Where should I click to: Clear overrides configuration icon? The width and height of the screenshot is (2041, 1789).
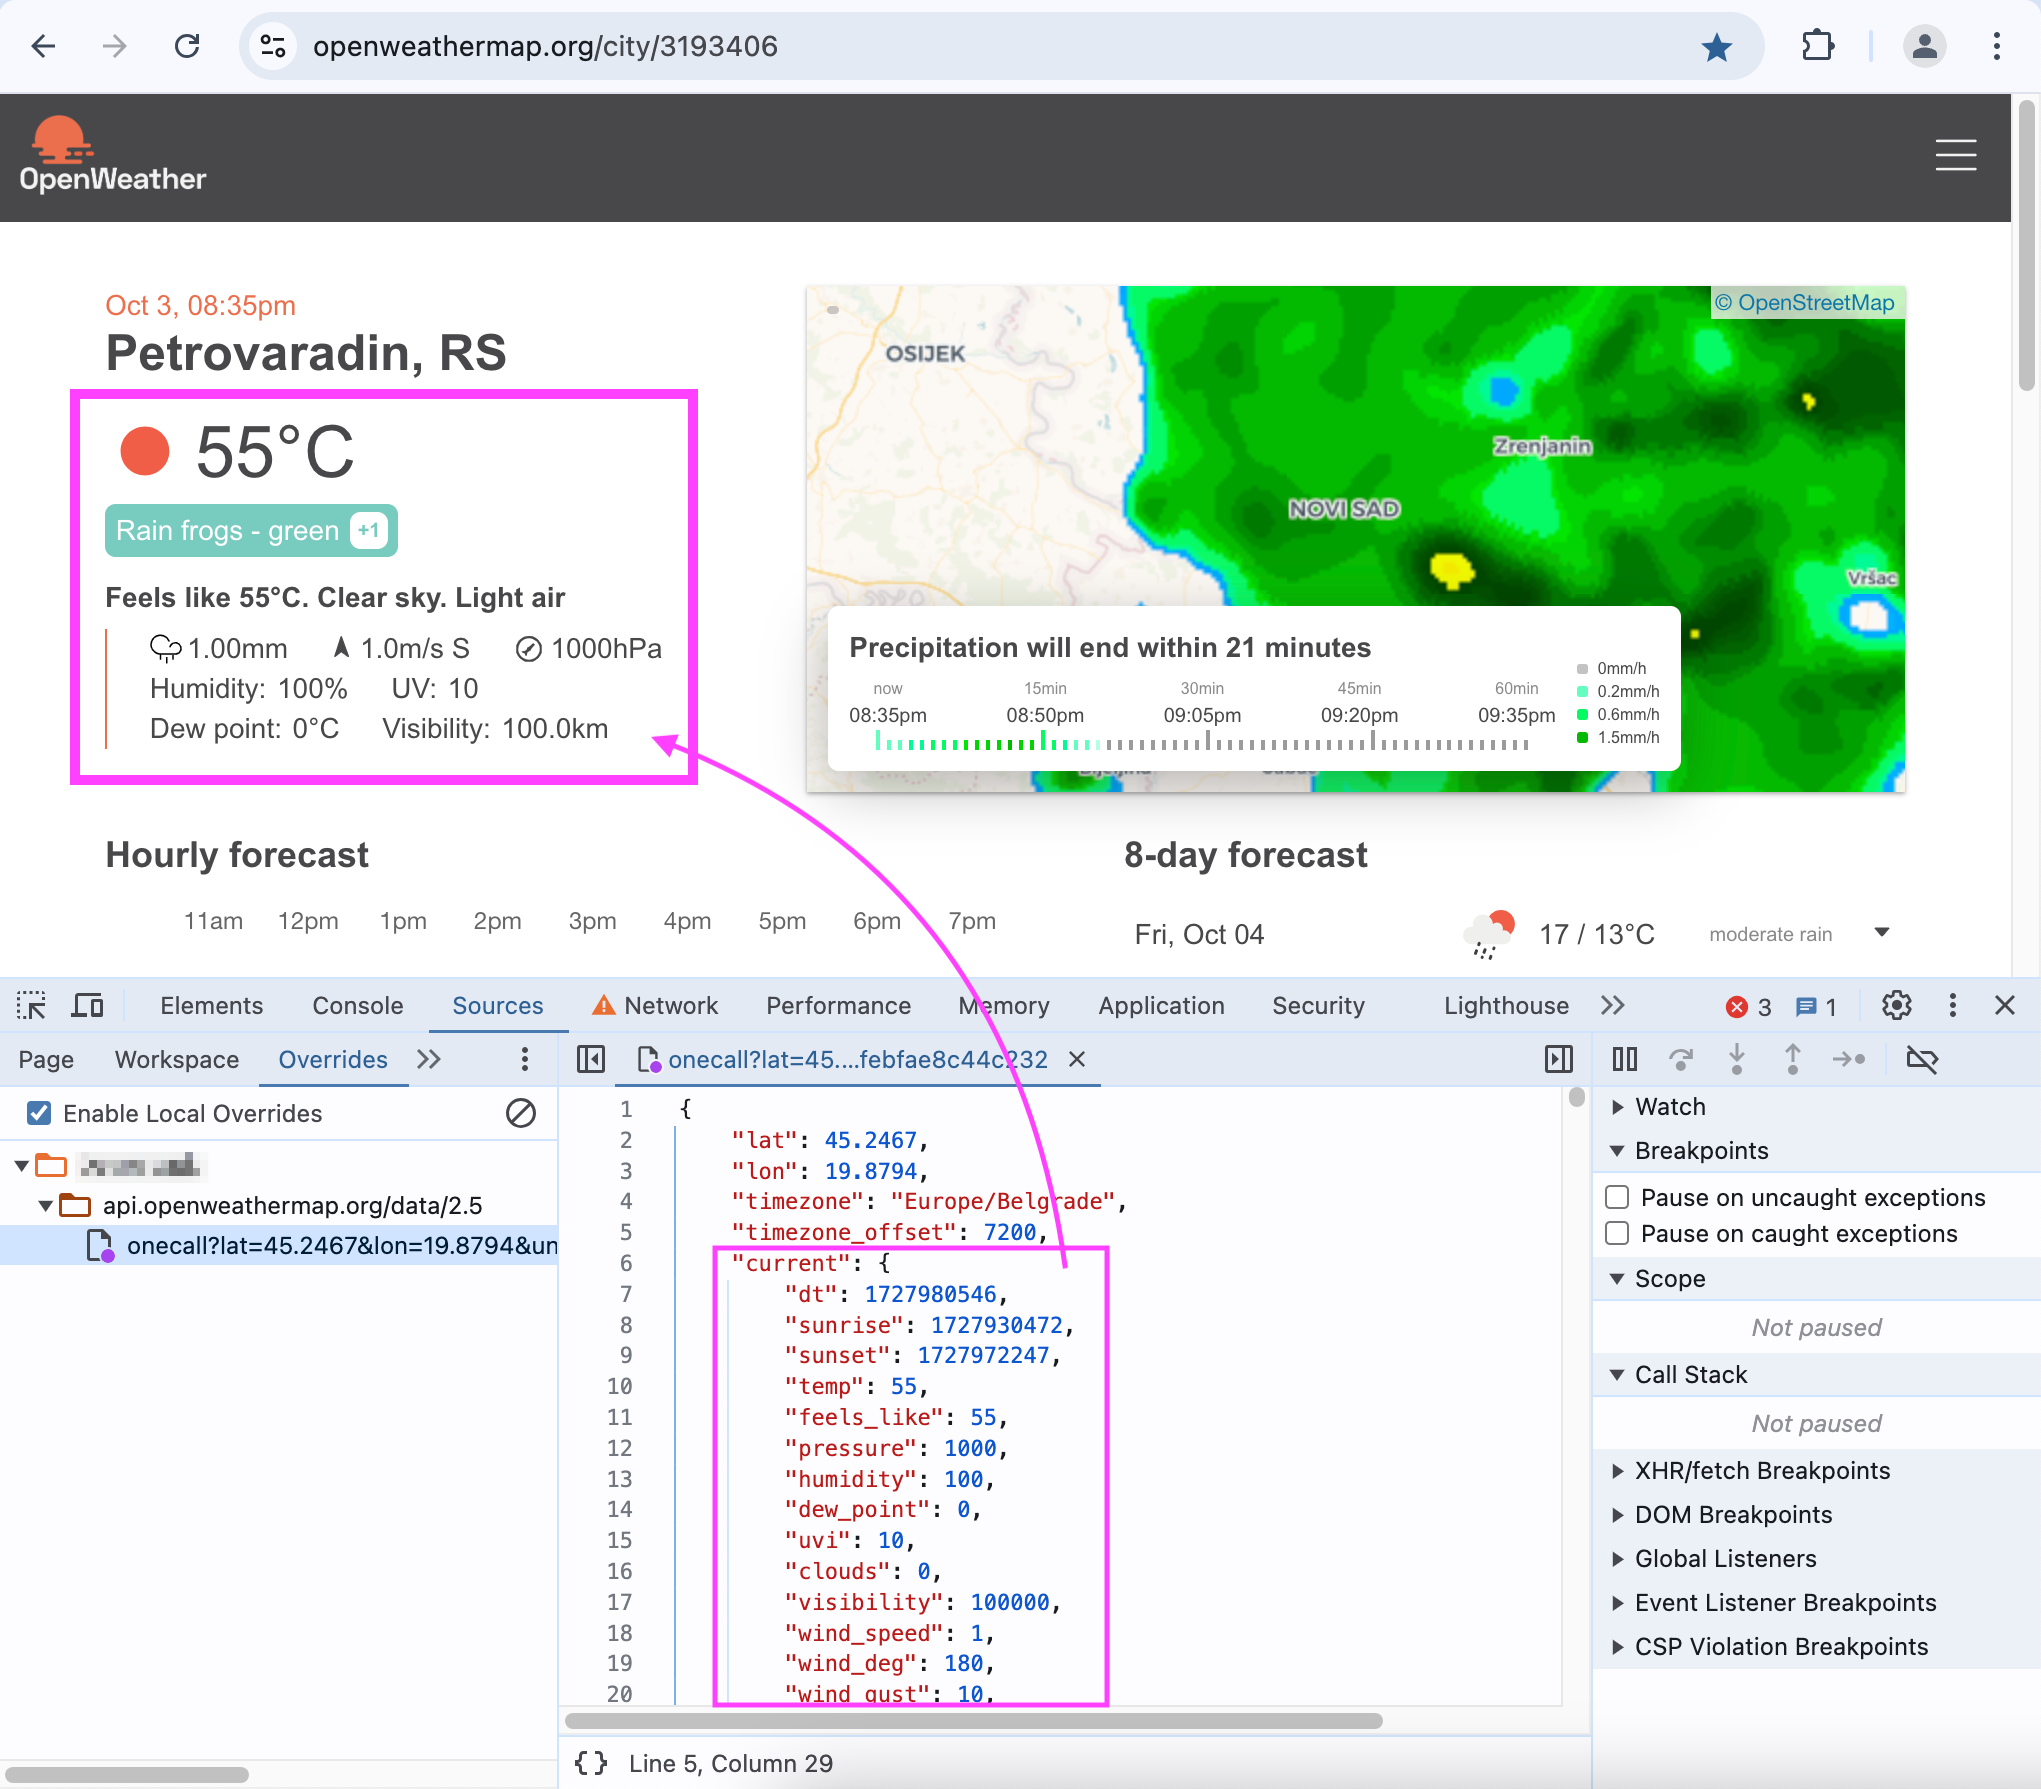(x=520, y=1113)
